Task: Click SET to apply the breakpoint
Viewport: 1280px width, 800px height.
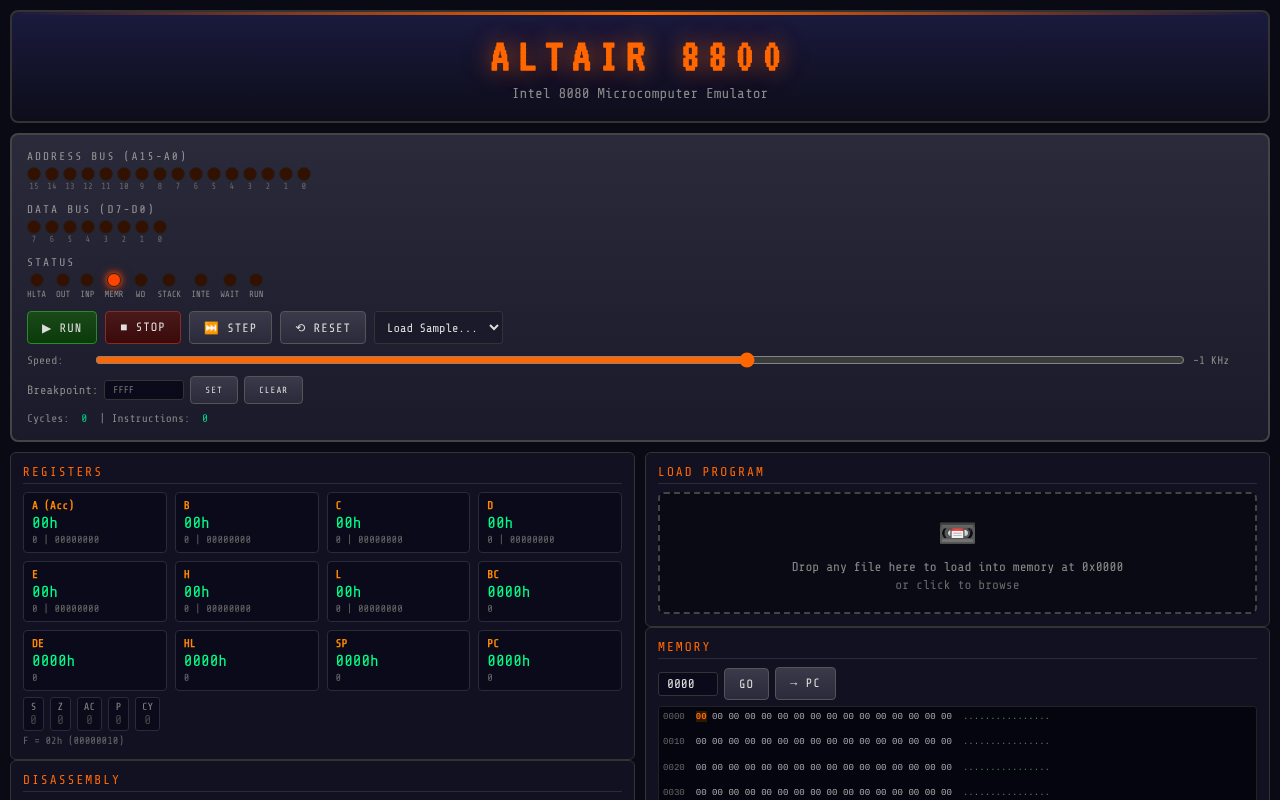Action: 214,390
